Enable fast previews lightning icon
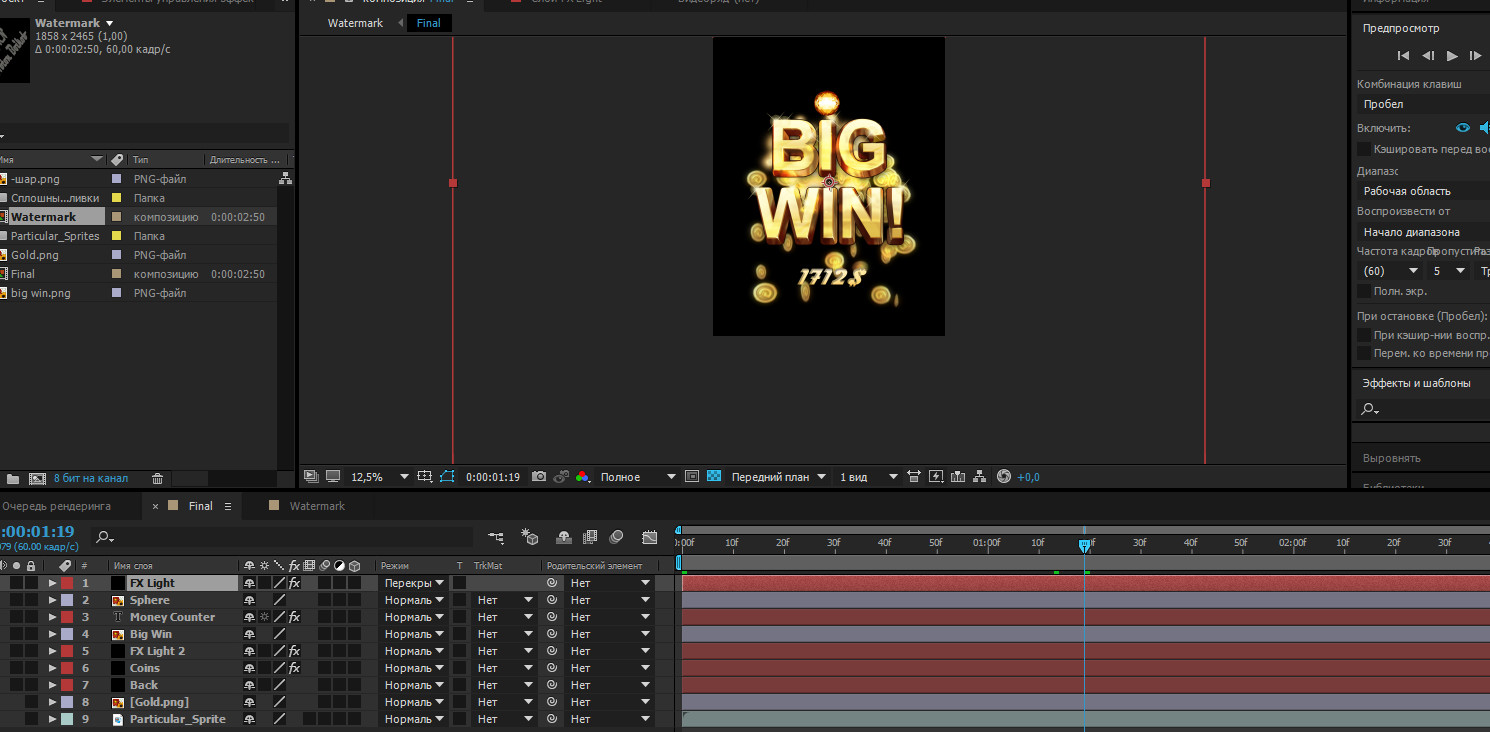The image size is (1490, 732). (x=936, y=477)
